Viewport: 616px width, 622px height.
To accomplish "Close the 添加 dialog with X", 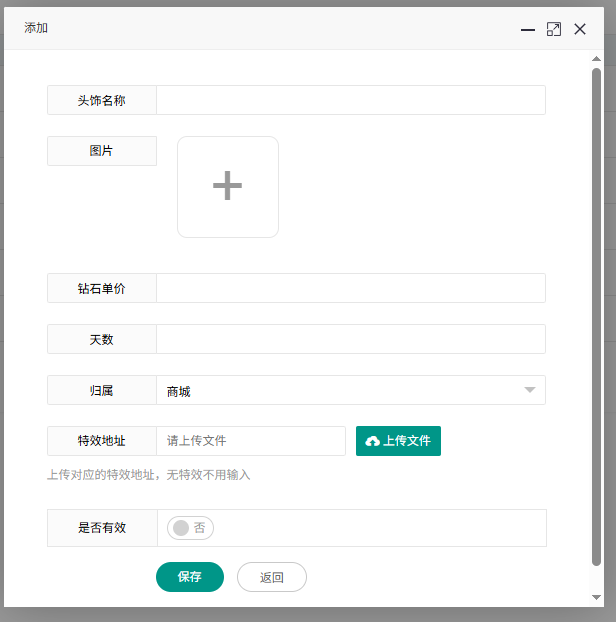I will click(580, 30).
